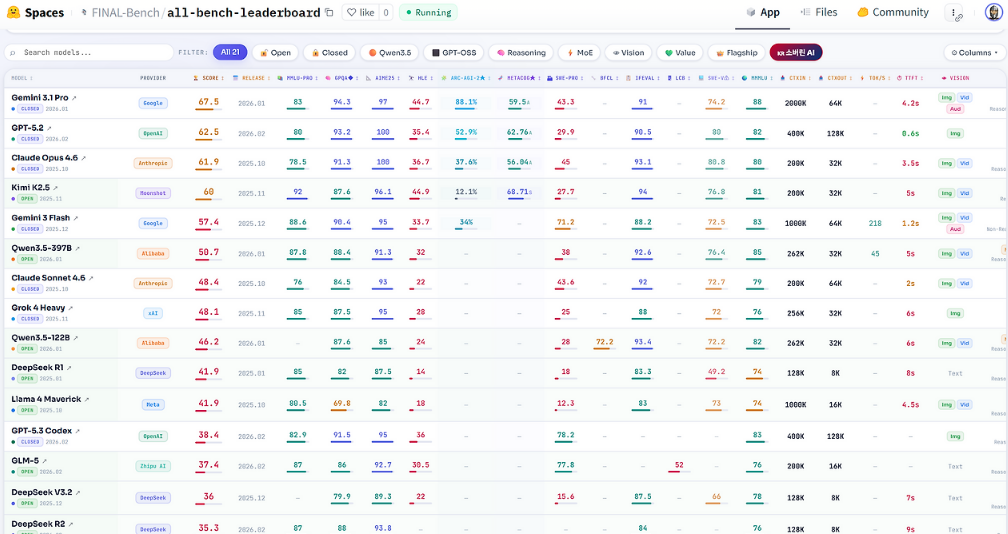
Task: Switch to the App tab
Action: [762, 12]
